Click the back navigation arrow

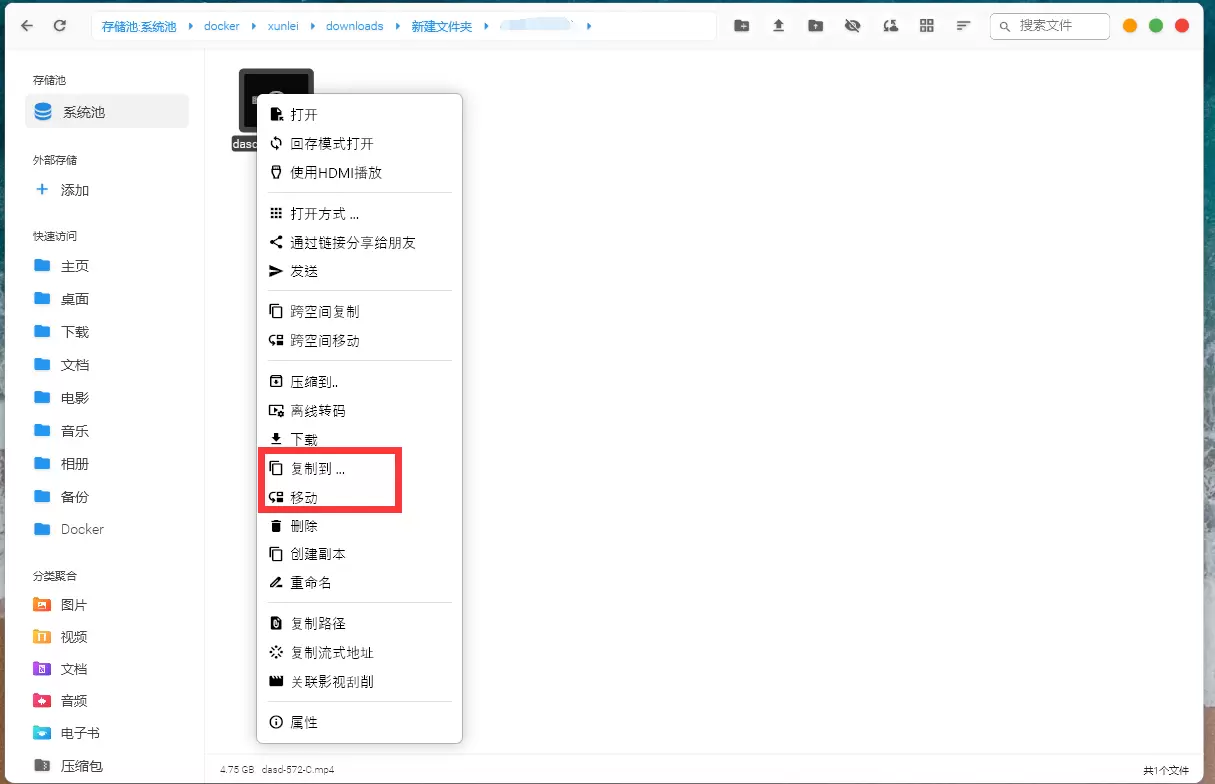pyautogui.click(x=27, y=26)
